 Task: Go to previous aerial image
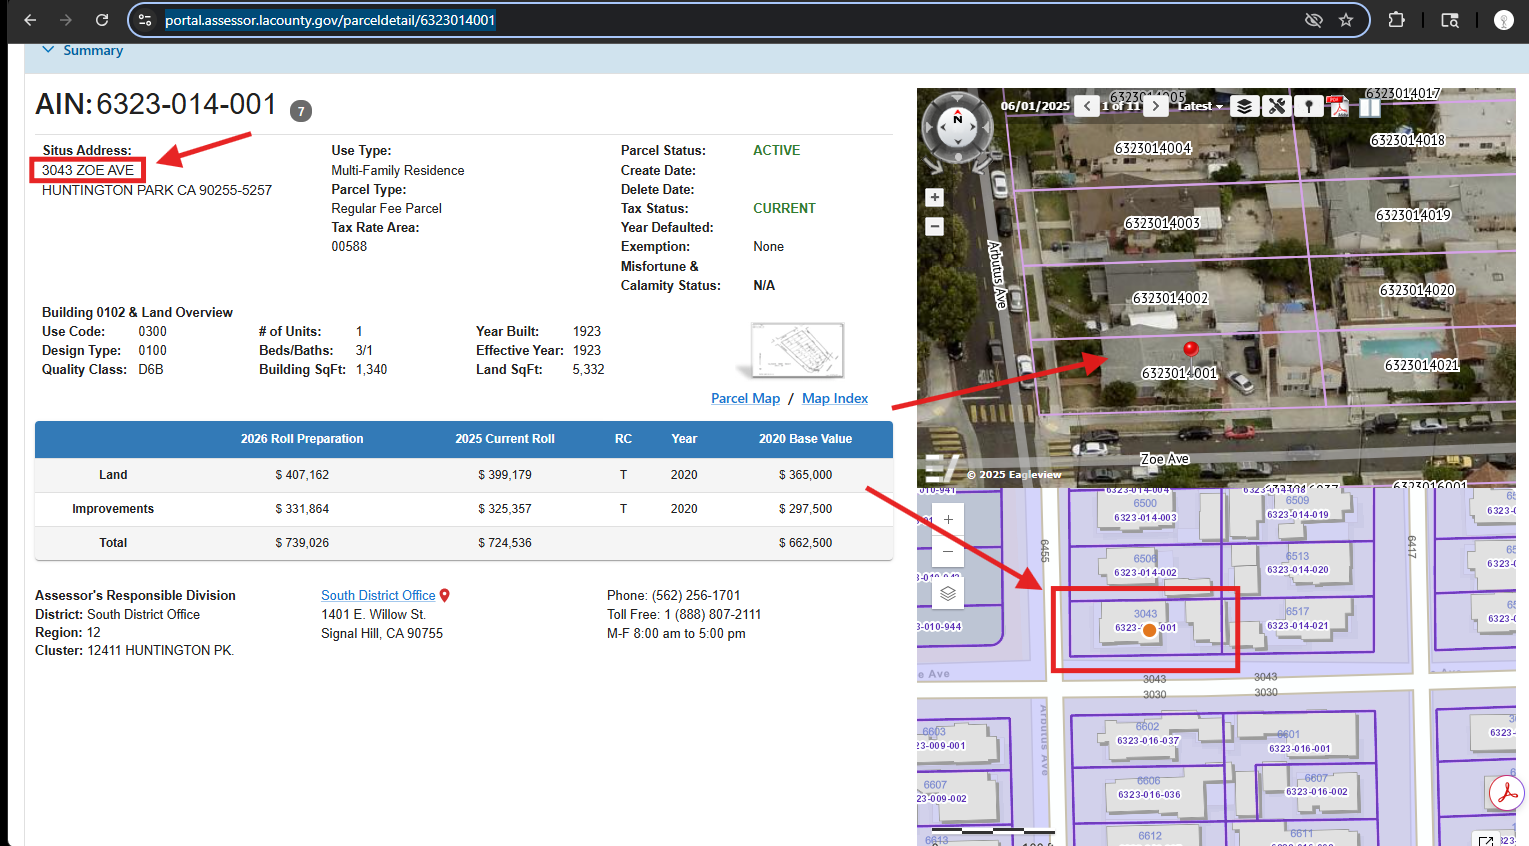point(1088,106)
